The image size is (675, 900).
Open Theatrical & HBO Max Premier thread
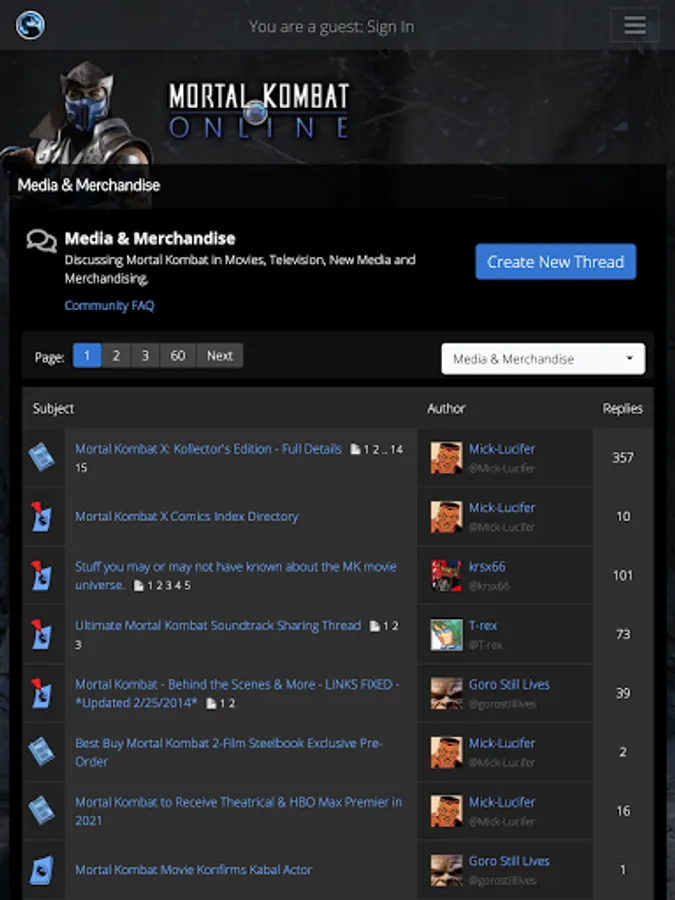(x=239, y=811)
